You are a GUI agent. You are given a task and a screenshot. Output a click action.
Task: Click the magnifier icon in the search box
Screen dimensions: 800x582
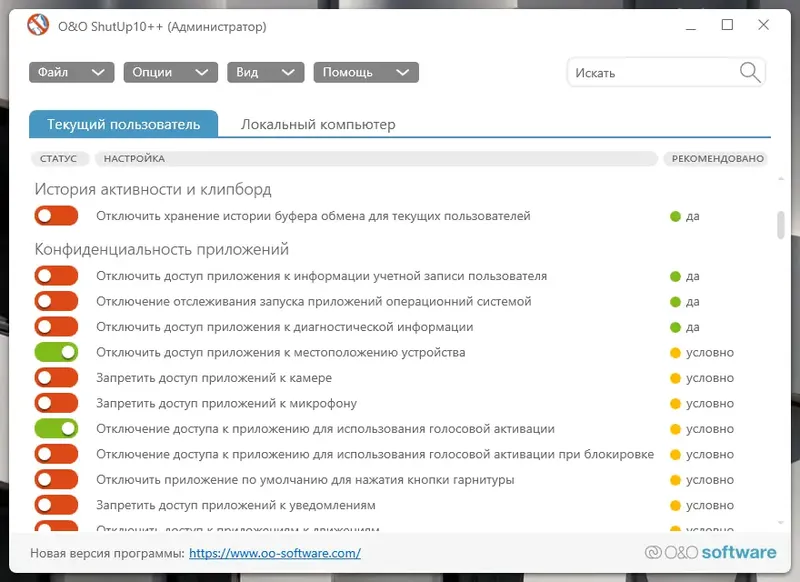pyautogui.click(x=748, y=72)
